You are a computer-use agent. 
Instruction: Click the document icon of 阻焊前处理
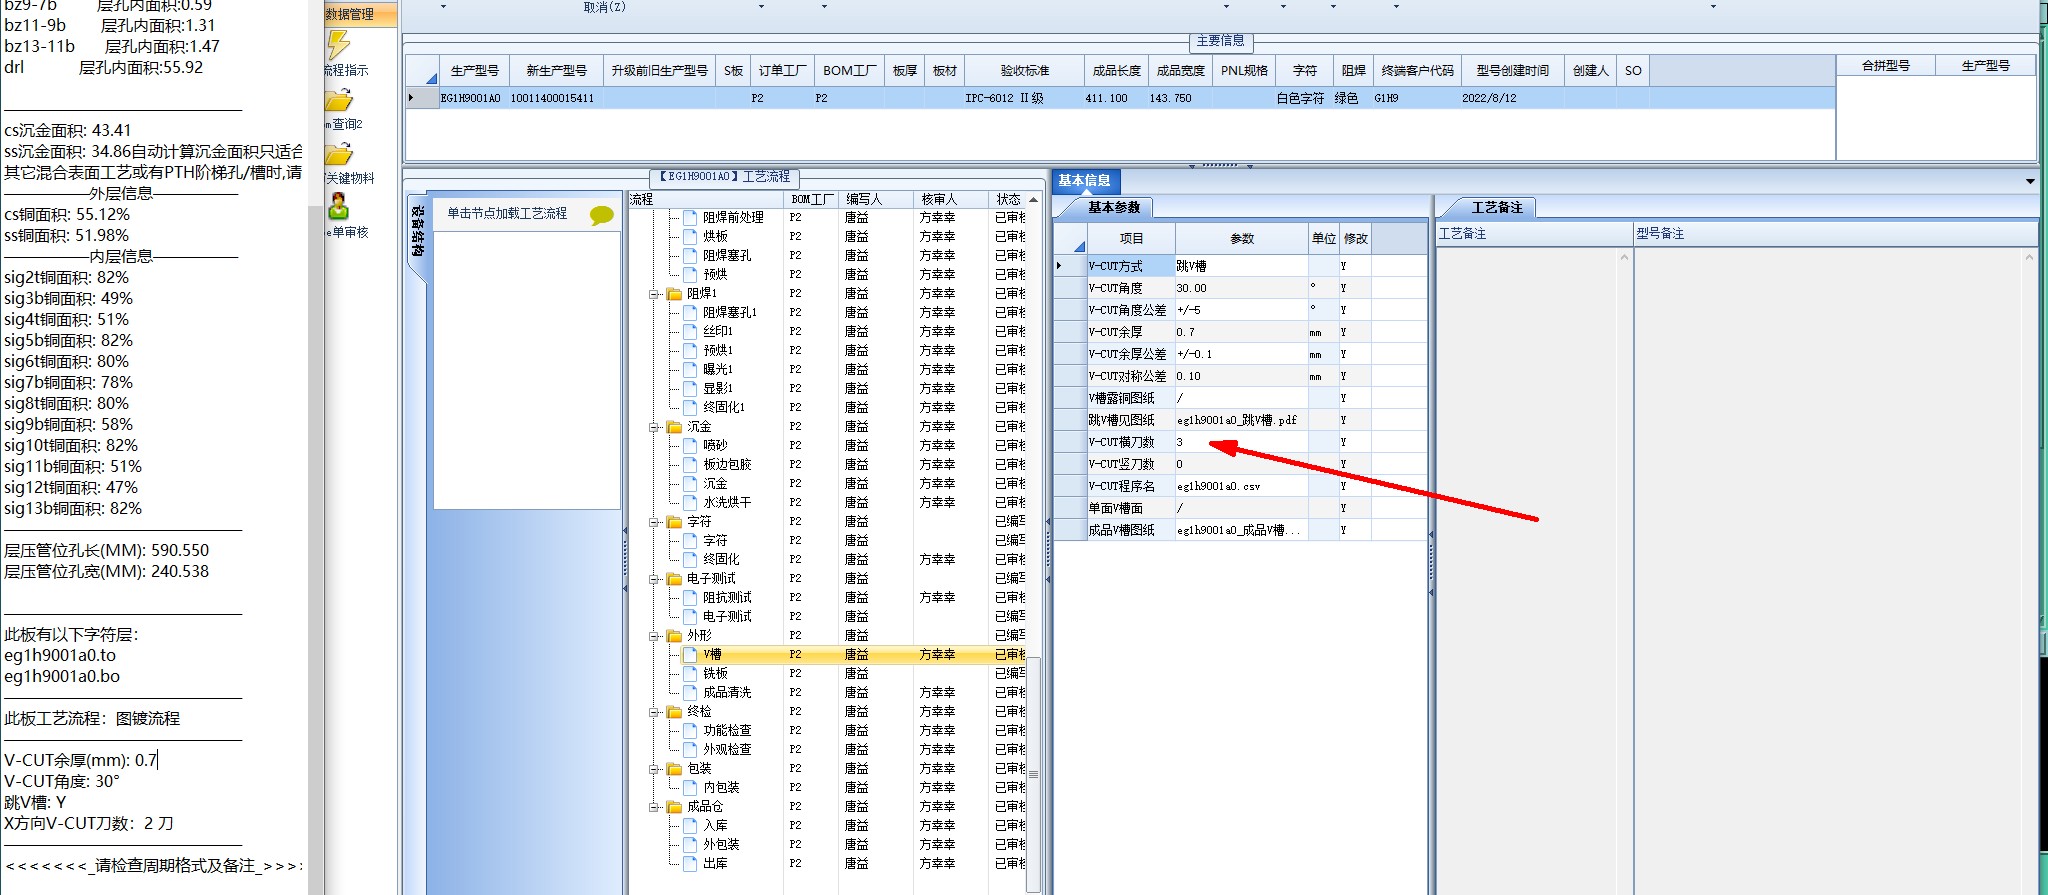coord(690,217)
